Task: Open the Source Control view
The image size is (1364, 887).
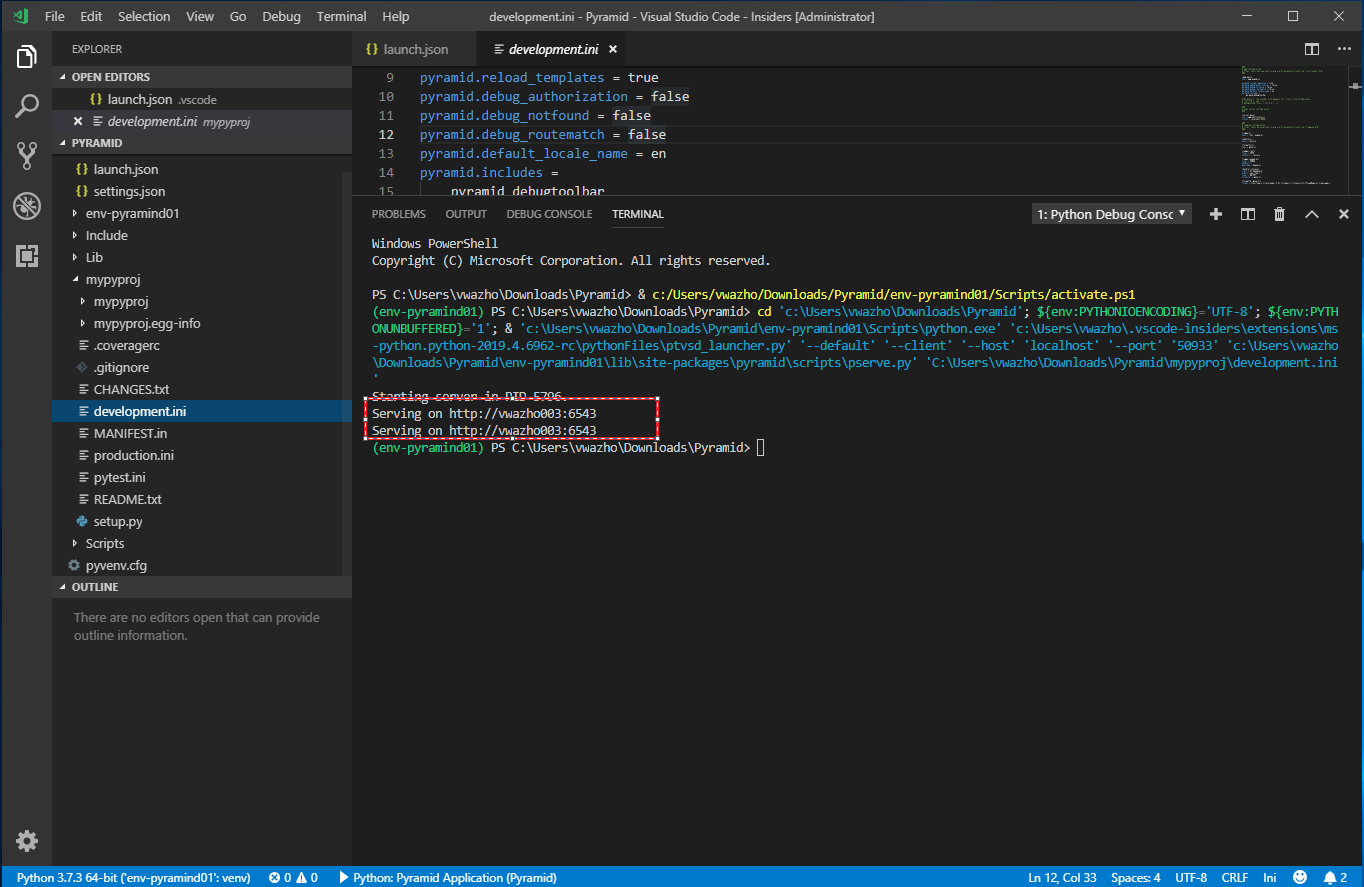Action: click(26, 155)
